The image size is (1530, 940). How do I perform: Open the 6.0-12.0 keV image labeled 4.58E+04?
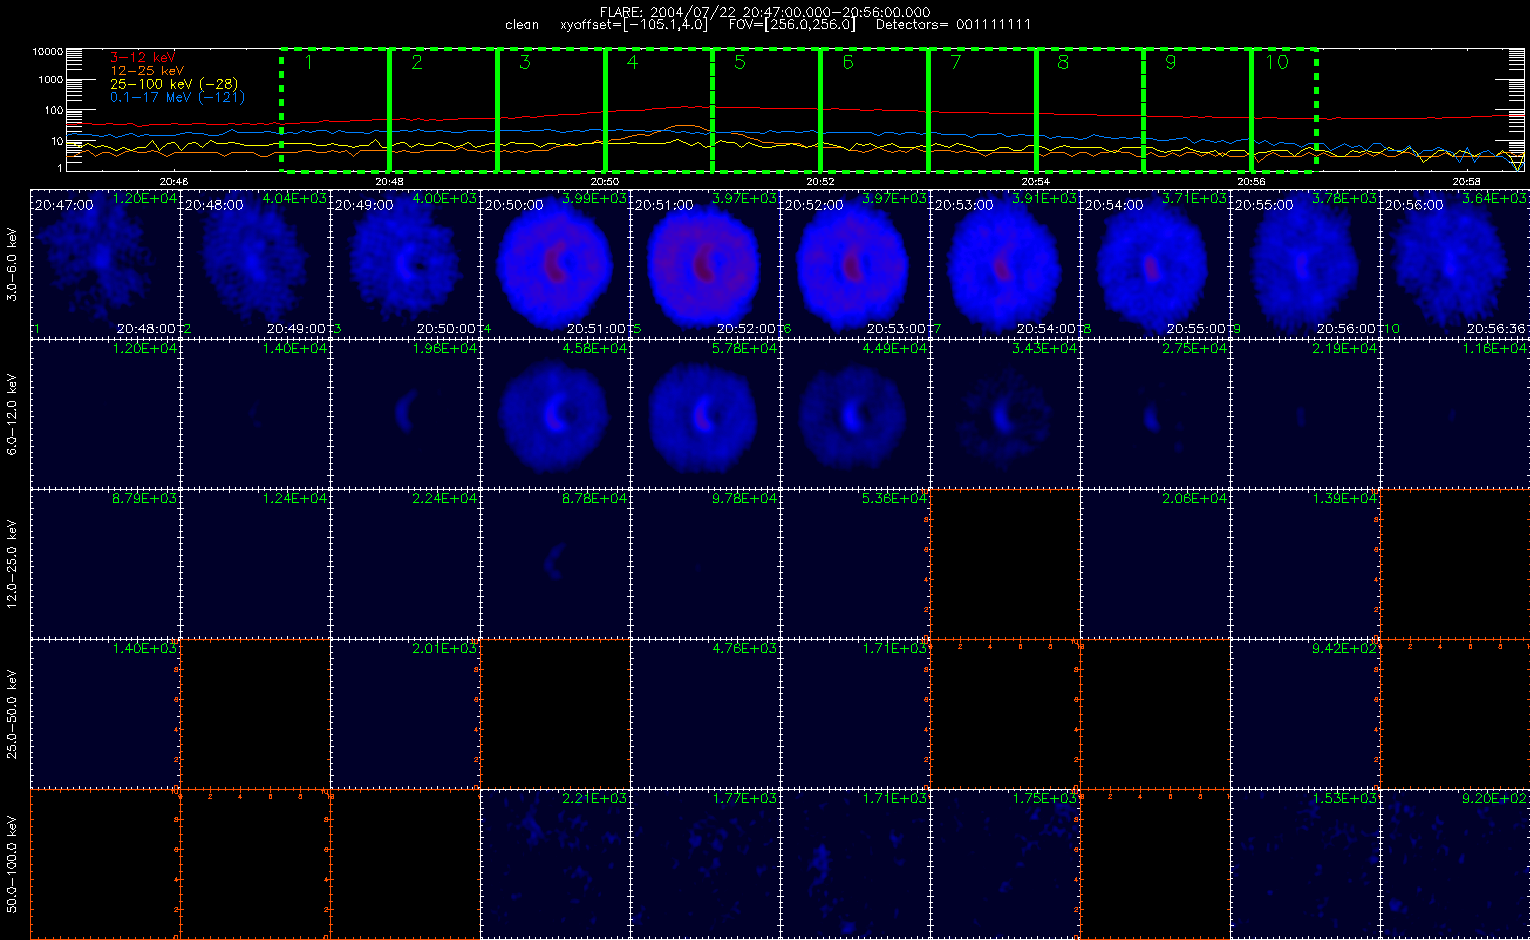click(x=556, y=413)
